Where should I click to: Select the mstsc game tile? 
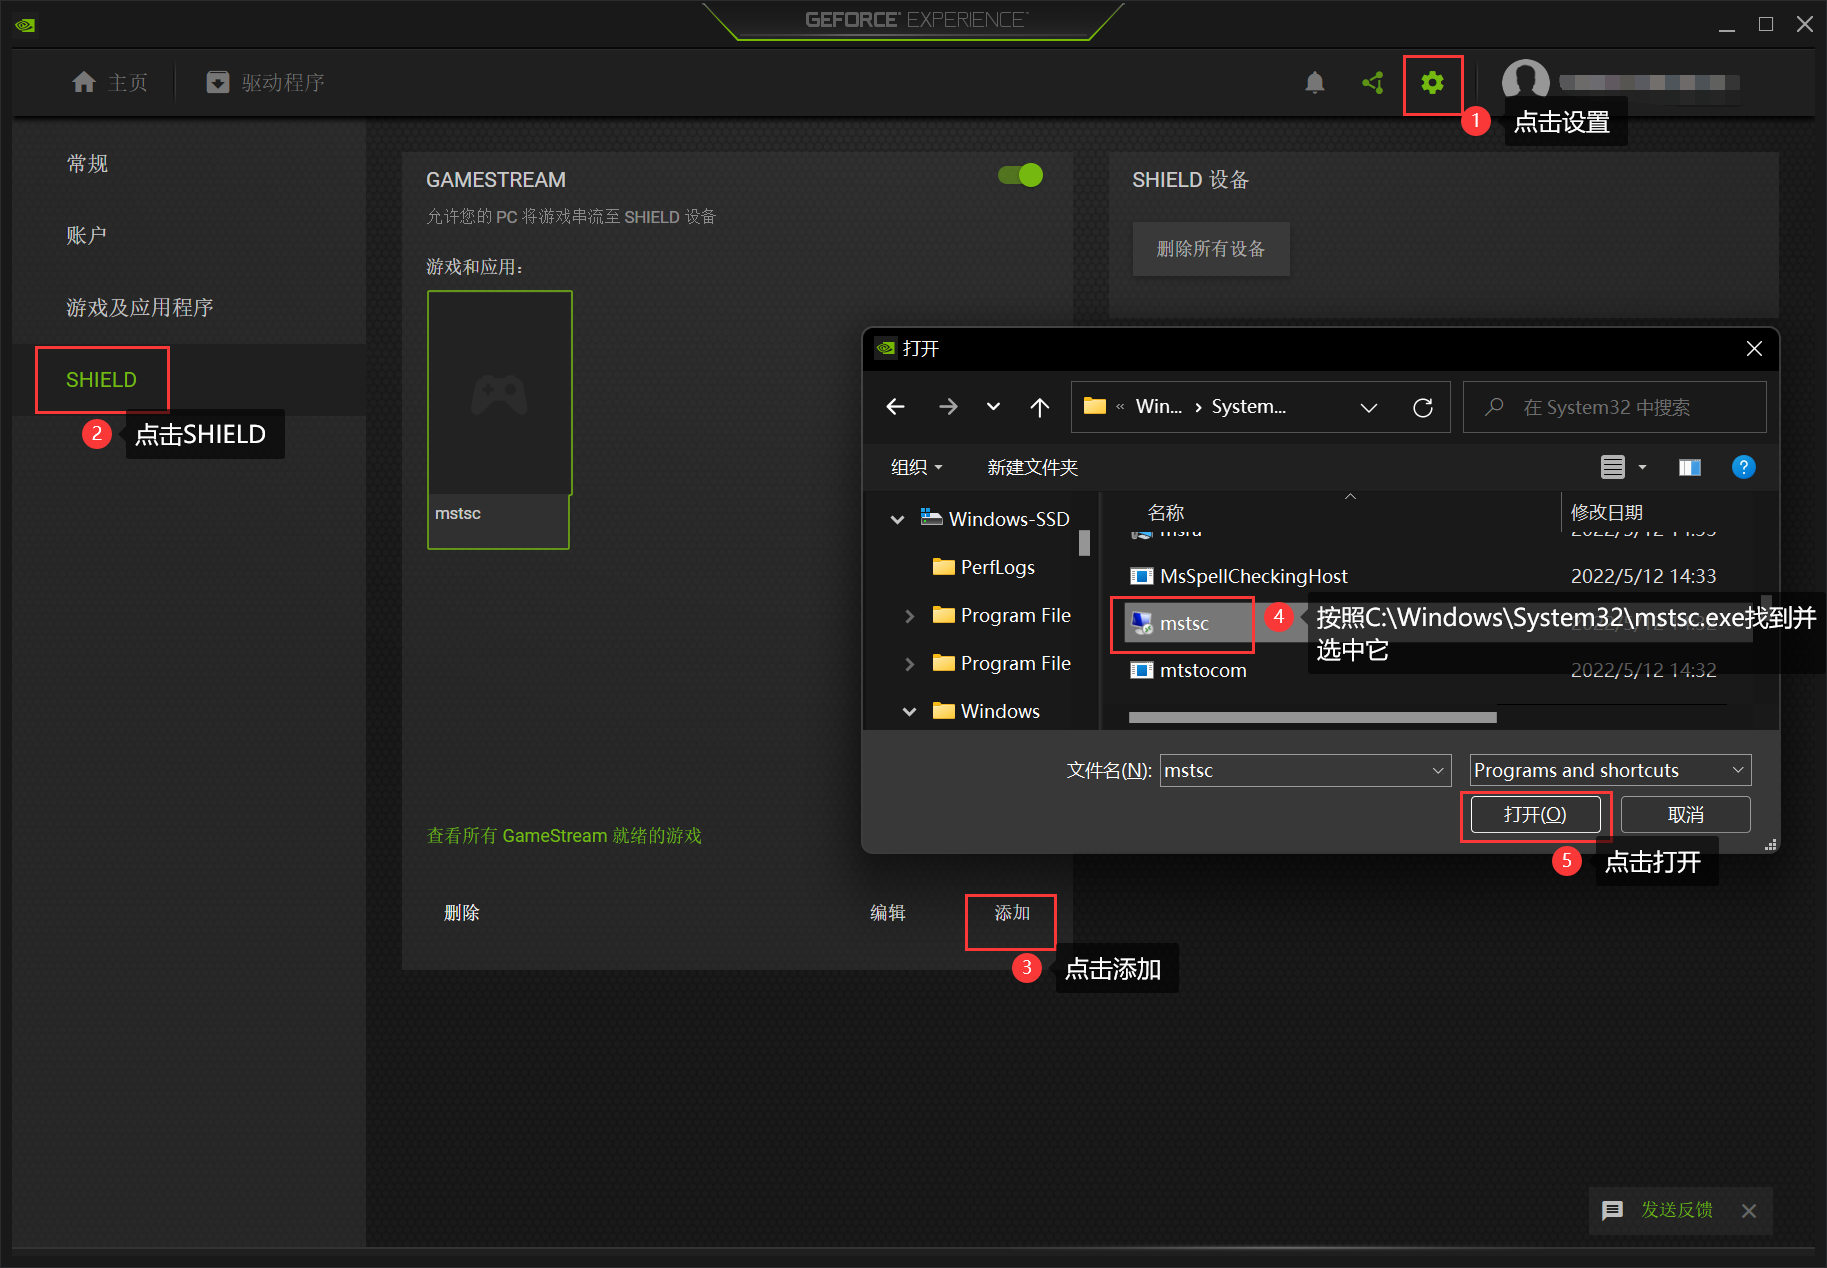click(x=499, y=420)
